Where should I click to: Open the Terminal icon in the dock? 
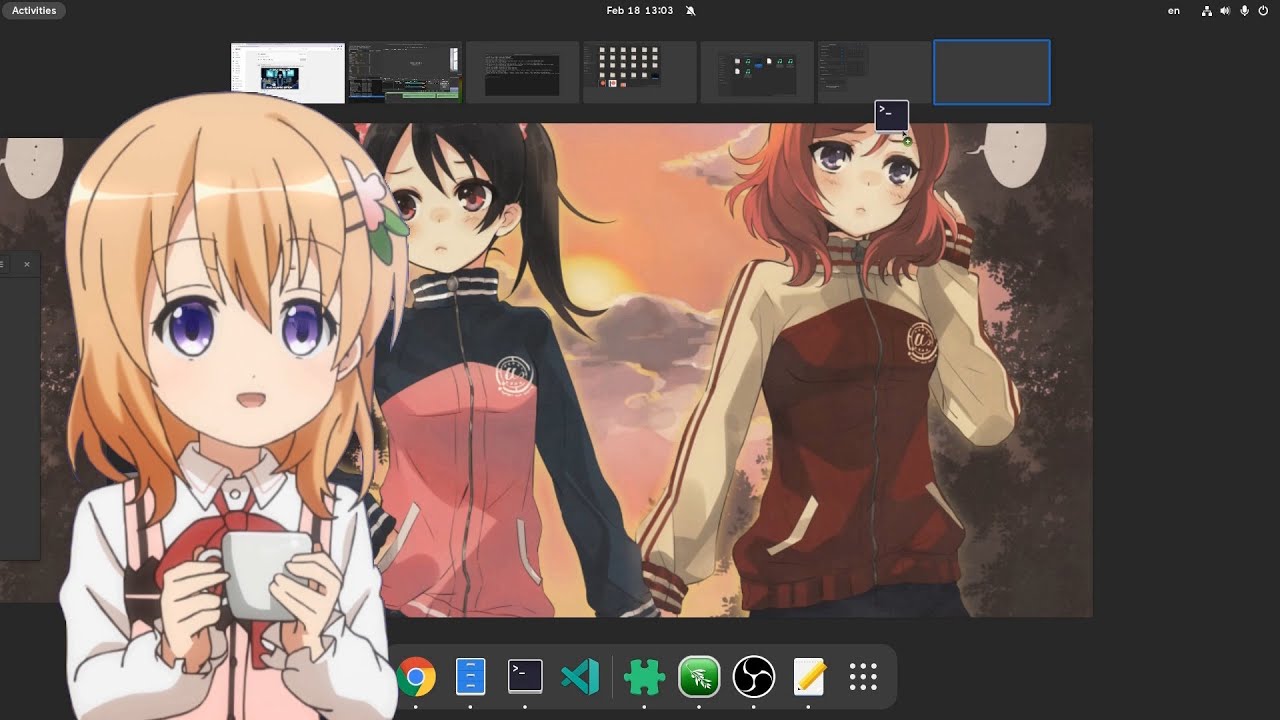point(525,676)
